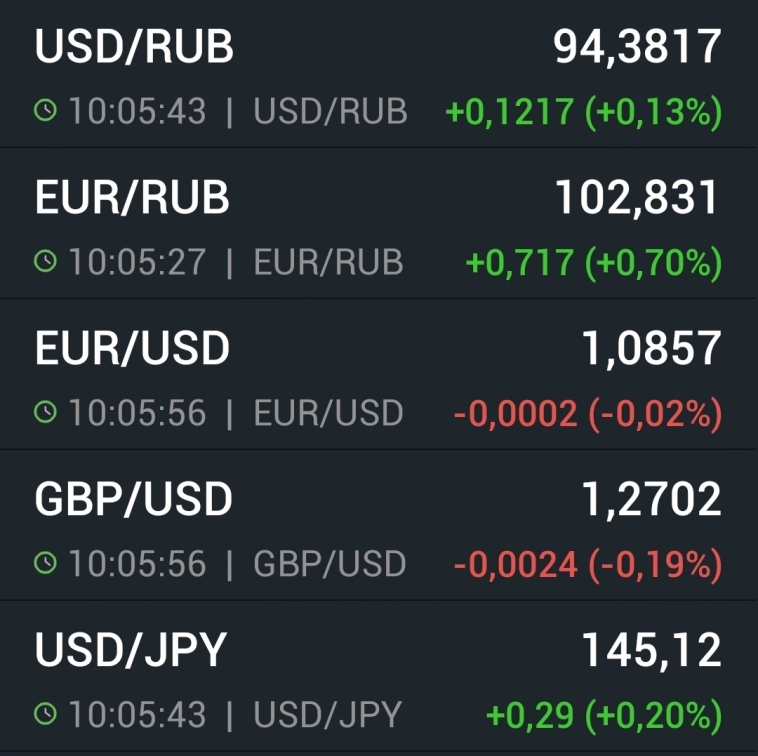Click the green change +0,1217 (+0,13%)

[x=583, y=112]
